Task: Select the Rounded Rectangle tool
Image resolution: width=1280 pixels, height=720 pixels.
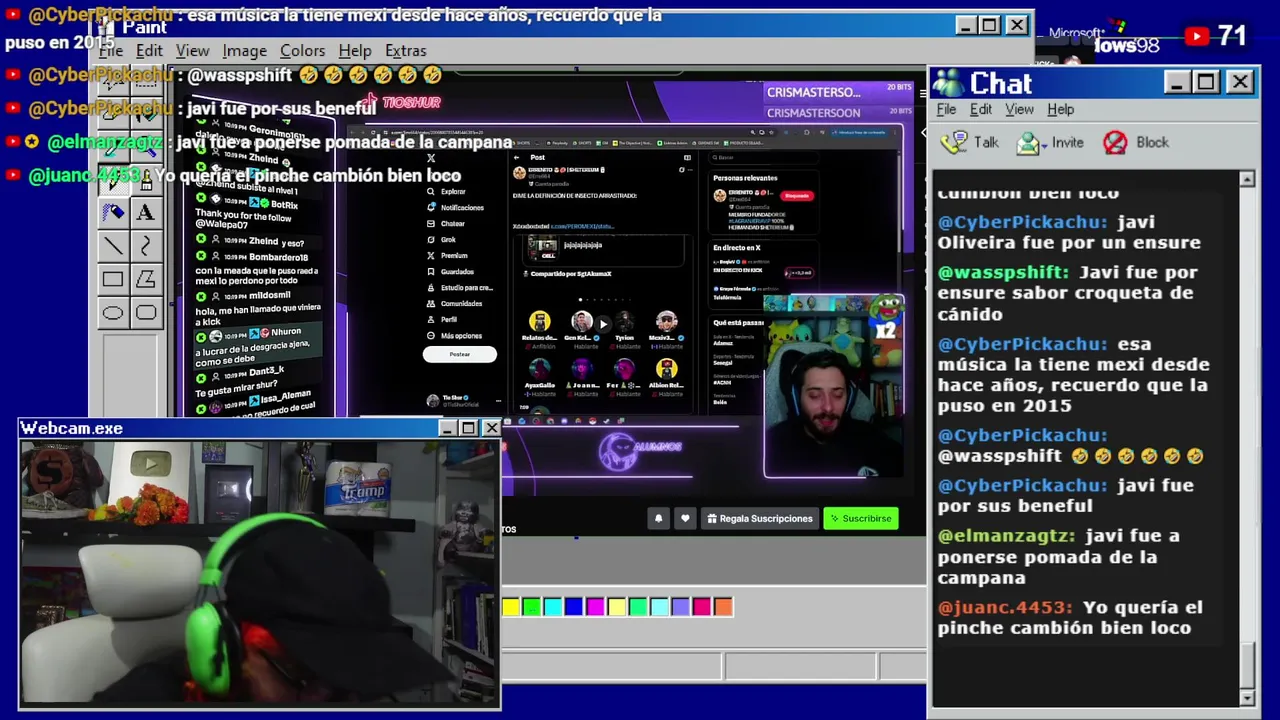Action: pos(146,313)
